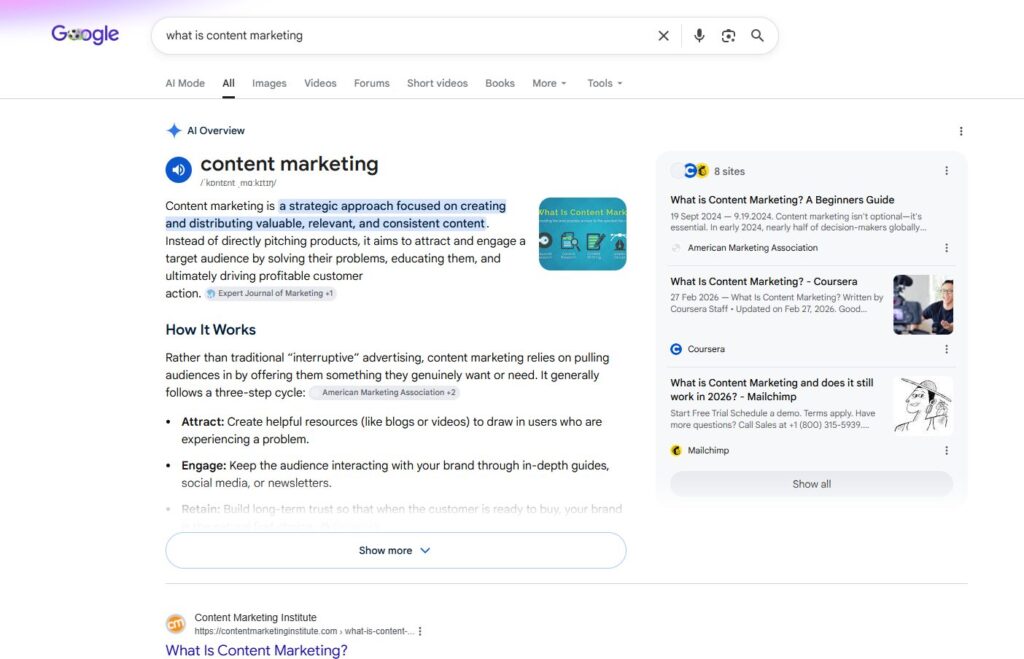Click the contentmarketinginstitute.com URL text

[x=304, y=632]
